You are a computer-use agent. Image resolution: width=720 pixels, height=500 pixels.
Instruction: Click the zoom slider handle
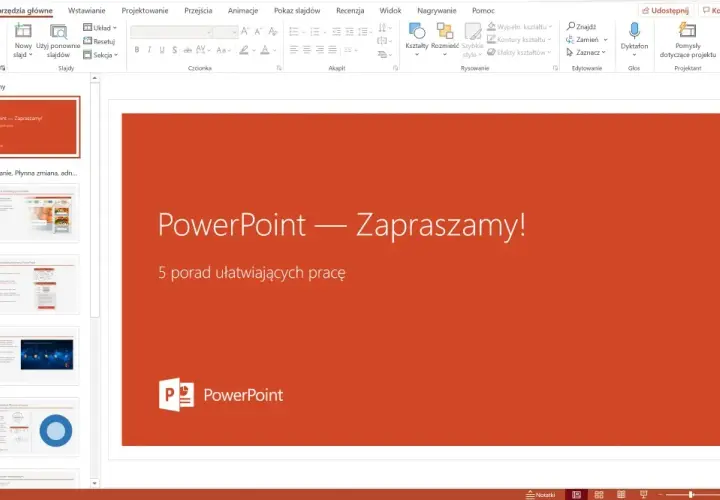[691, 494]
